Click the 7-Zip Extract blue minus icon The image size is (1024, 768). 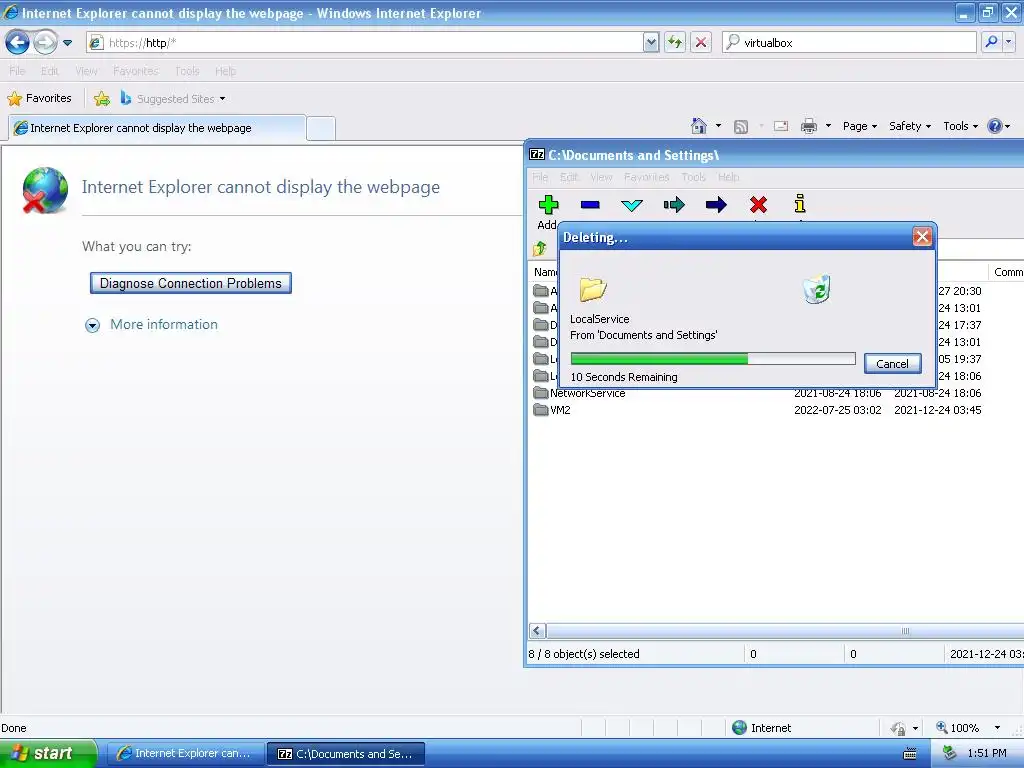coord(590,205)
